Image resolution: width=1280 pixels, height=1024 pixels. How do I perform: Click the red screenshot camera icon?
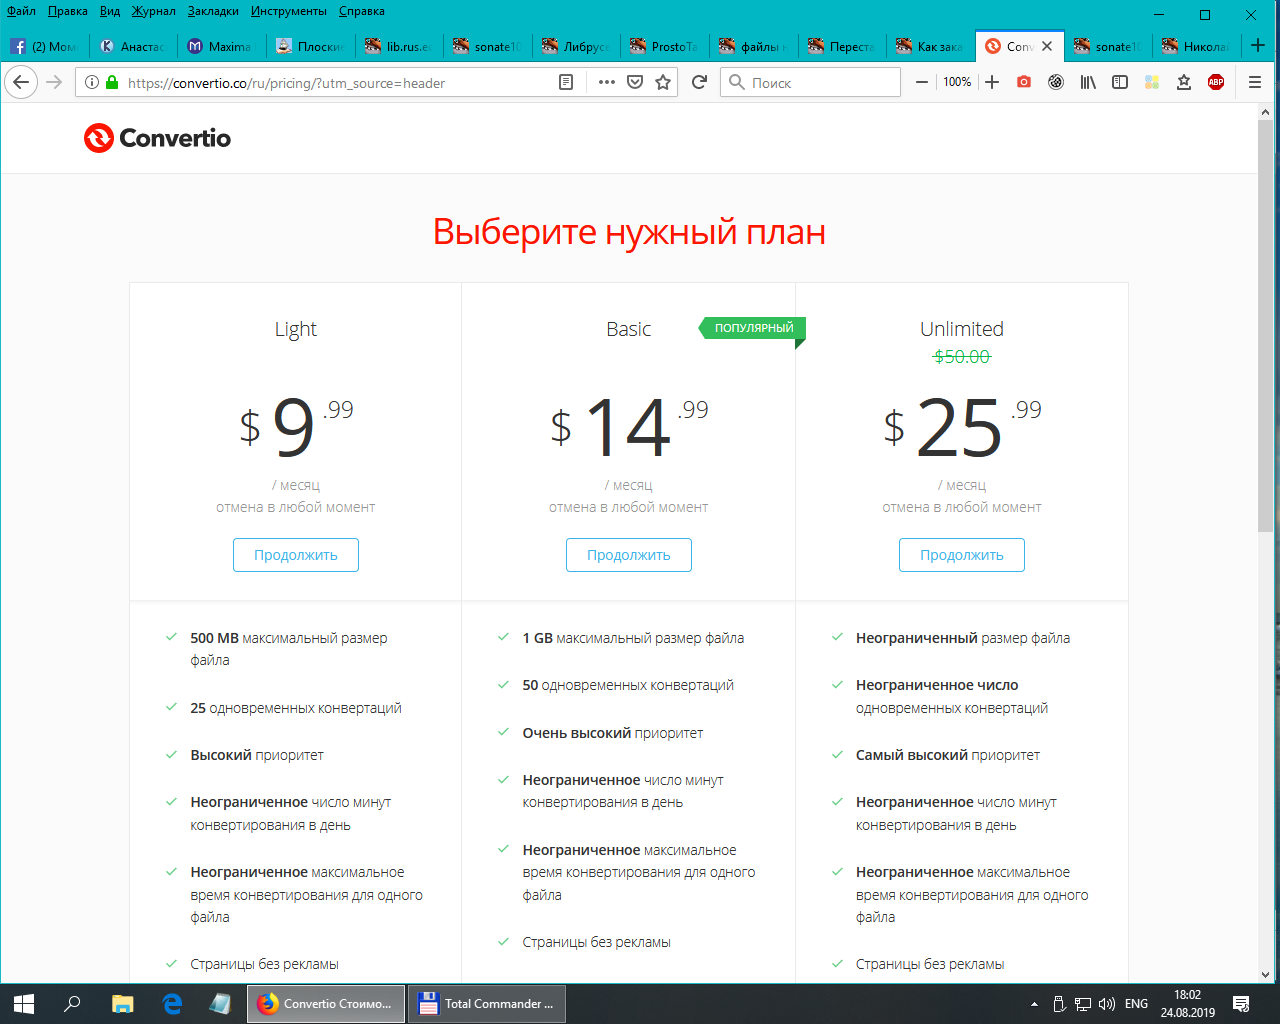1024,82
